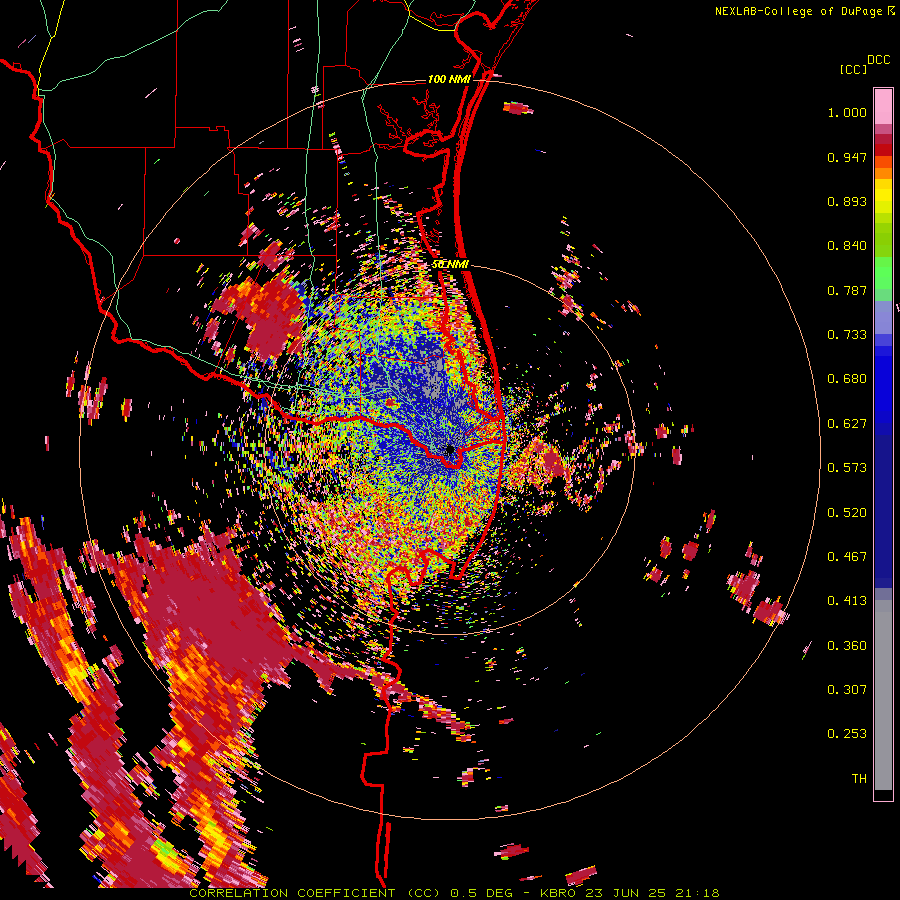This screenshot has height=900, width=900.
Task: Click the 0.5 DEG elevation text
Action: (x=481, y=893)
